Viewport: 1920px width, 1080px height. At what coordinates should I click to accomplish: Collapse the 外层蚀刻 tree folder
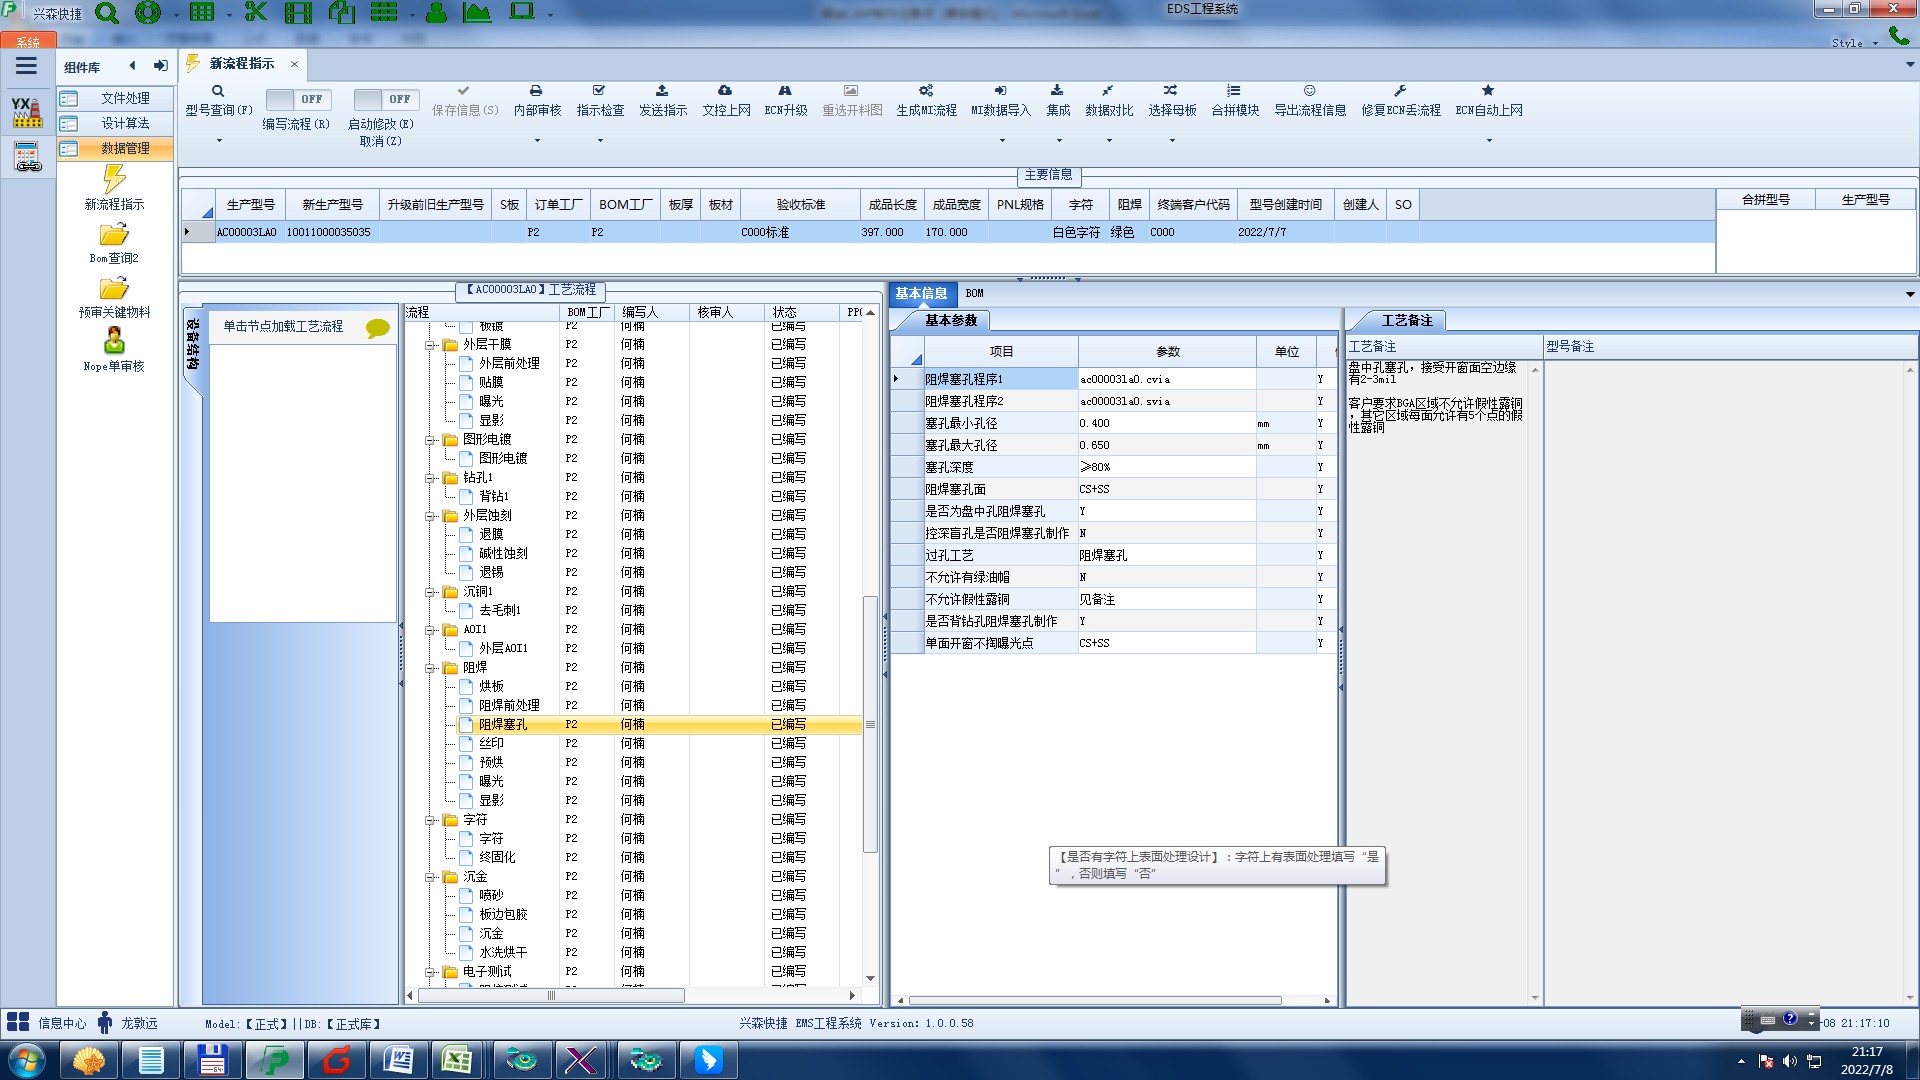click(431, 516)
